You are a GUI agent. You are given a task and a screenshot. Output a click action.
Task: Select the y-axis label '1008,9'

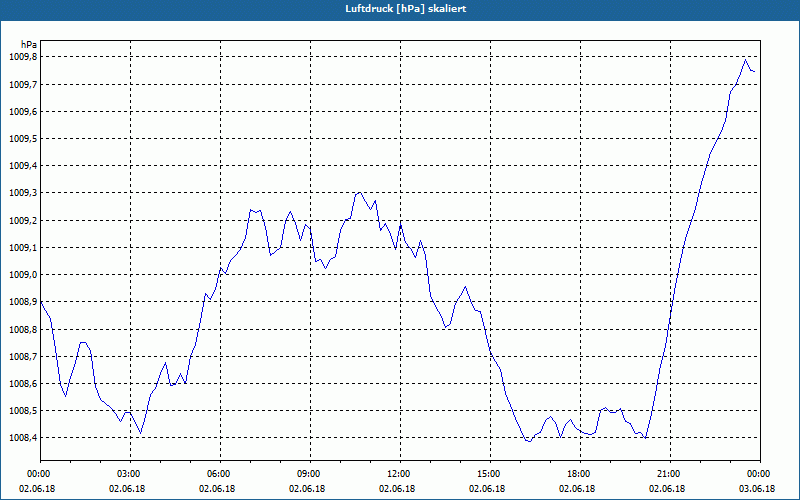23,302
